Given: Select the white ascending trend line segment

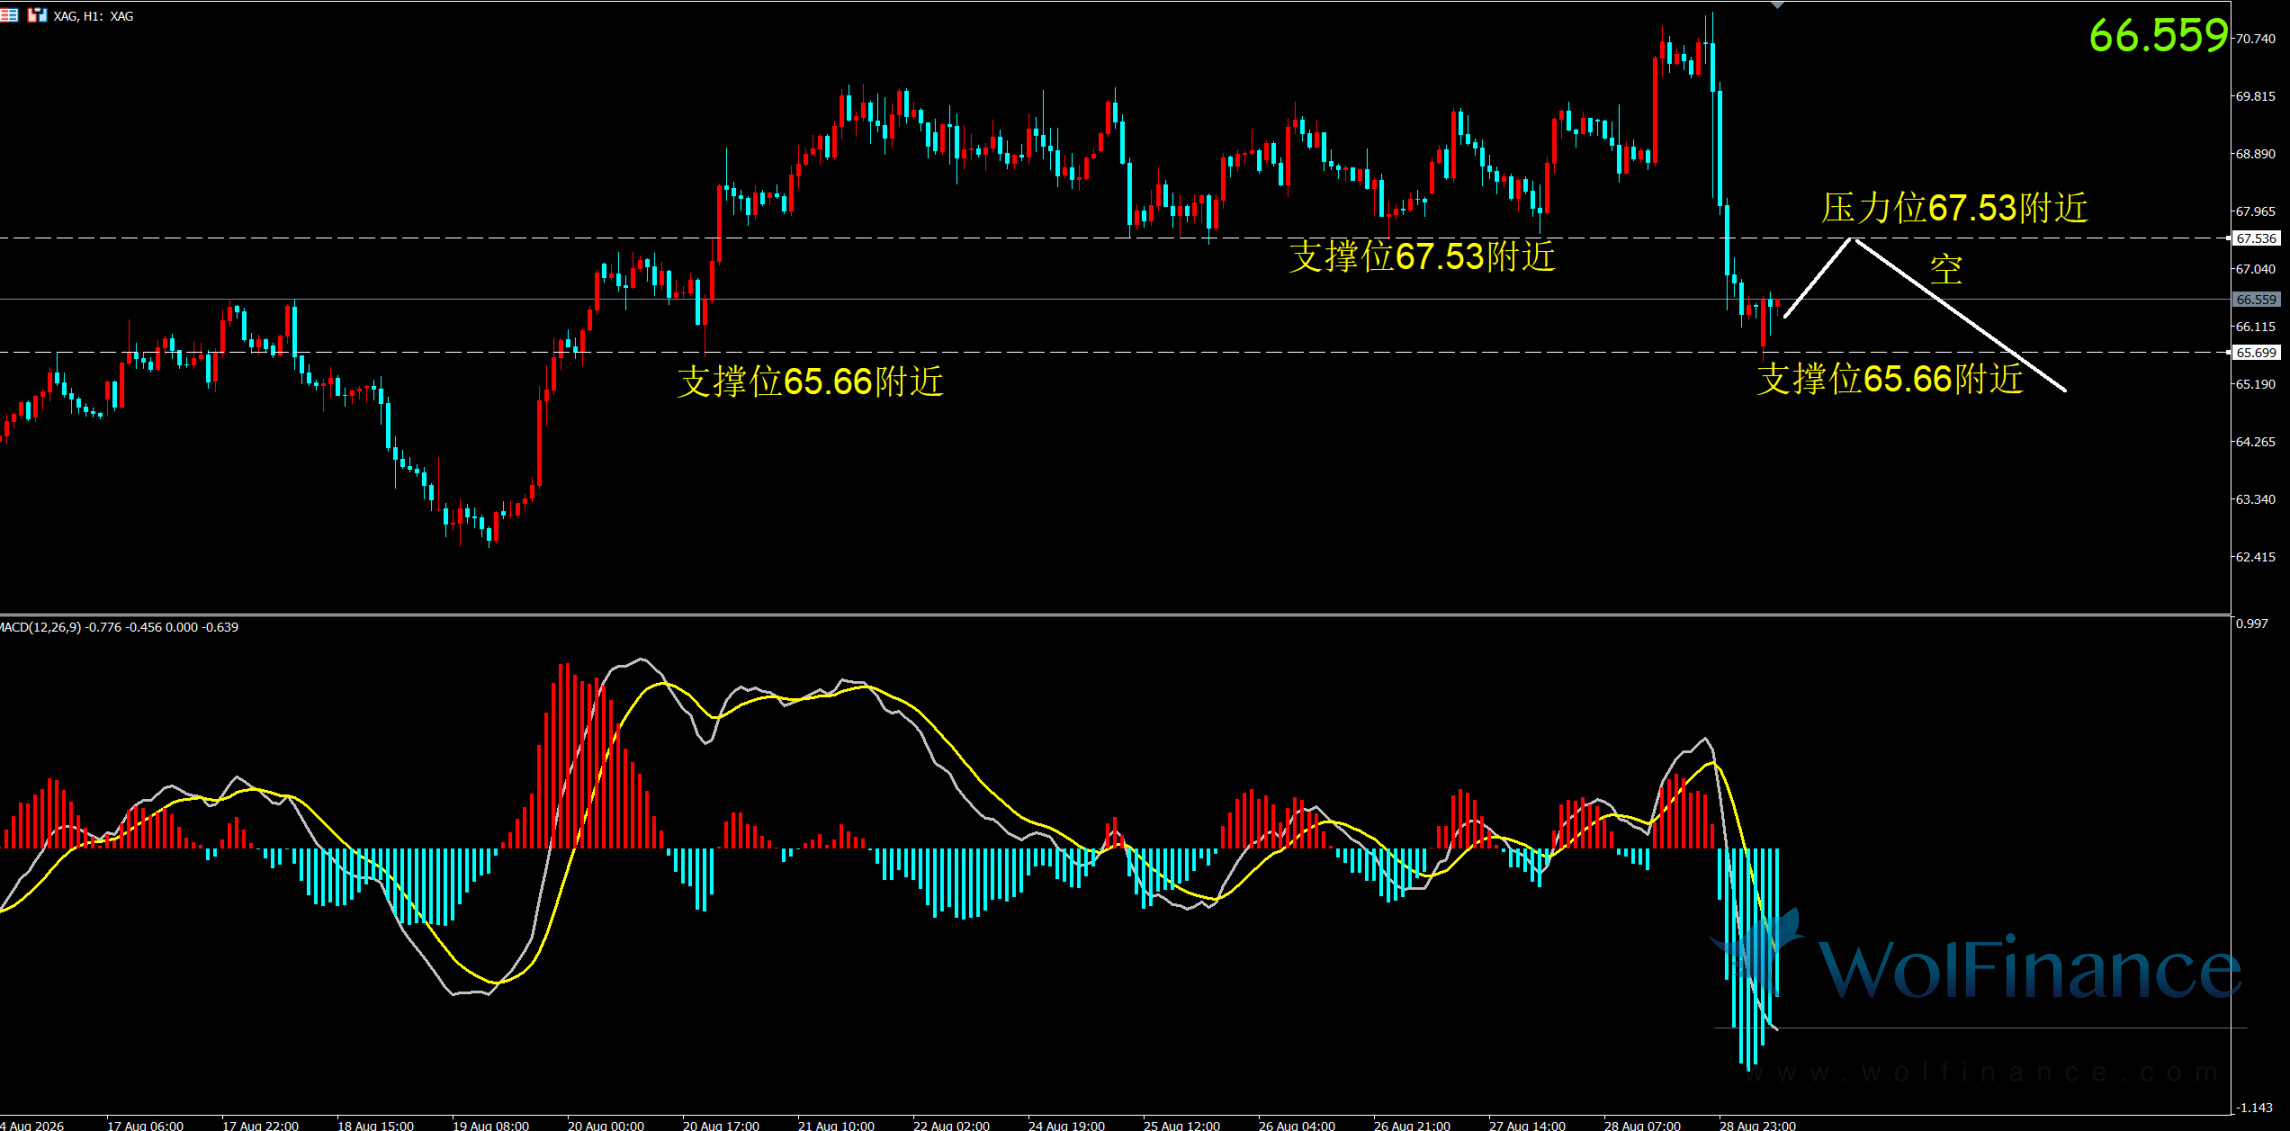Looking at the screenshot, I should click(1818, 278).
